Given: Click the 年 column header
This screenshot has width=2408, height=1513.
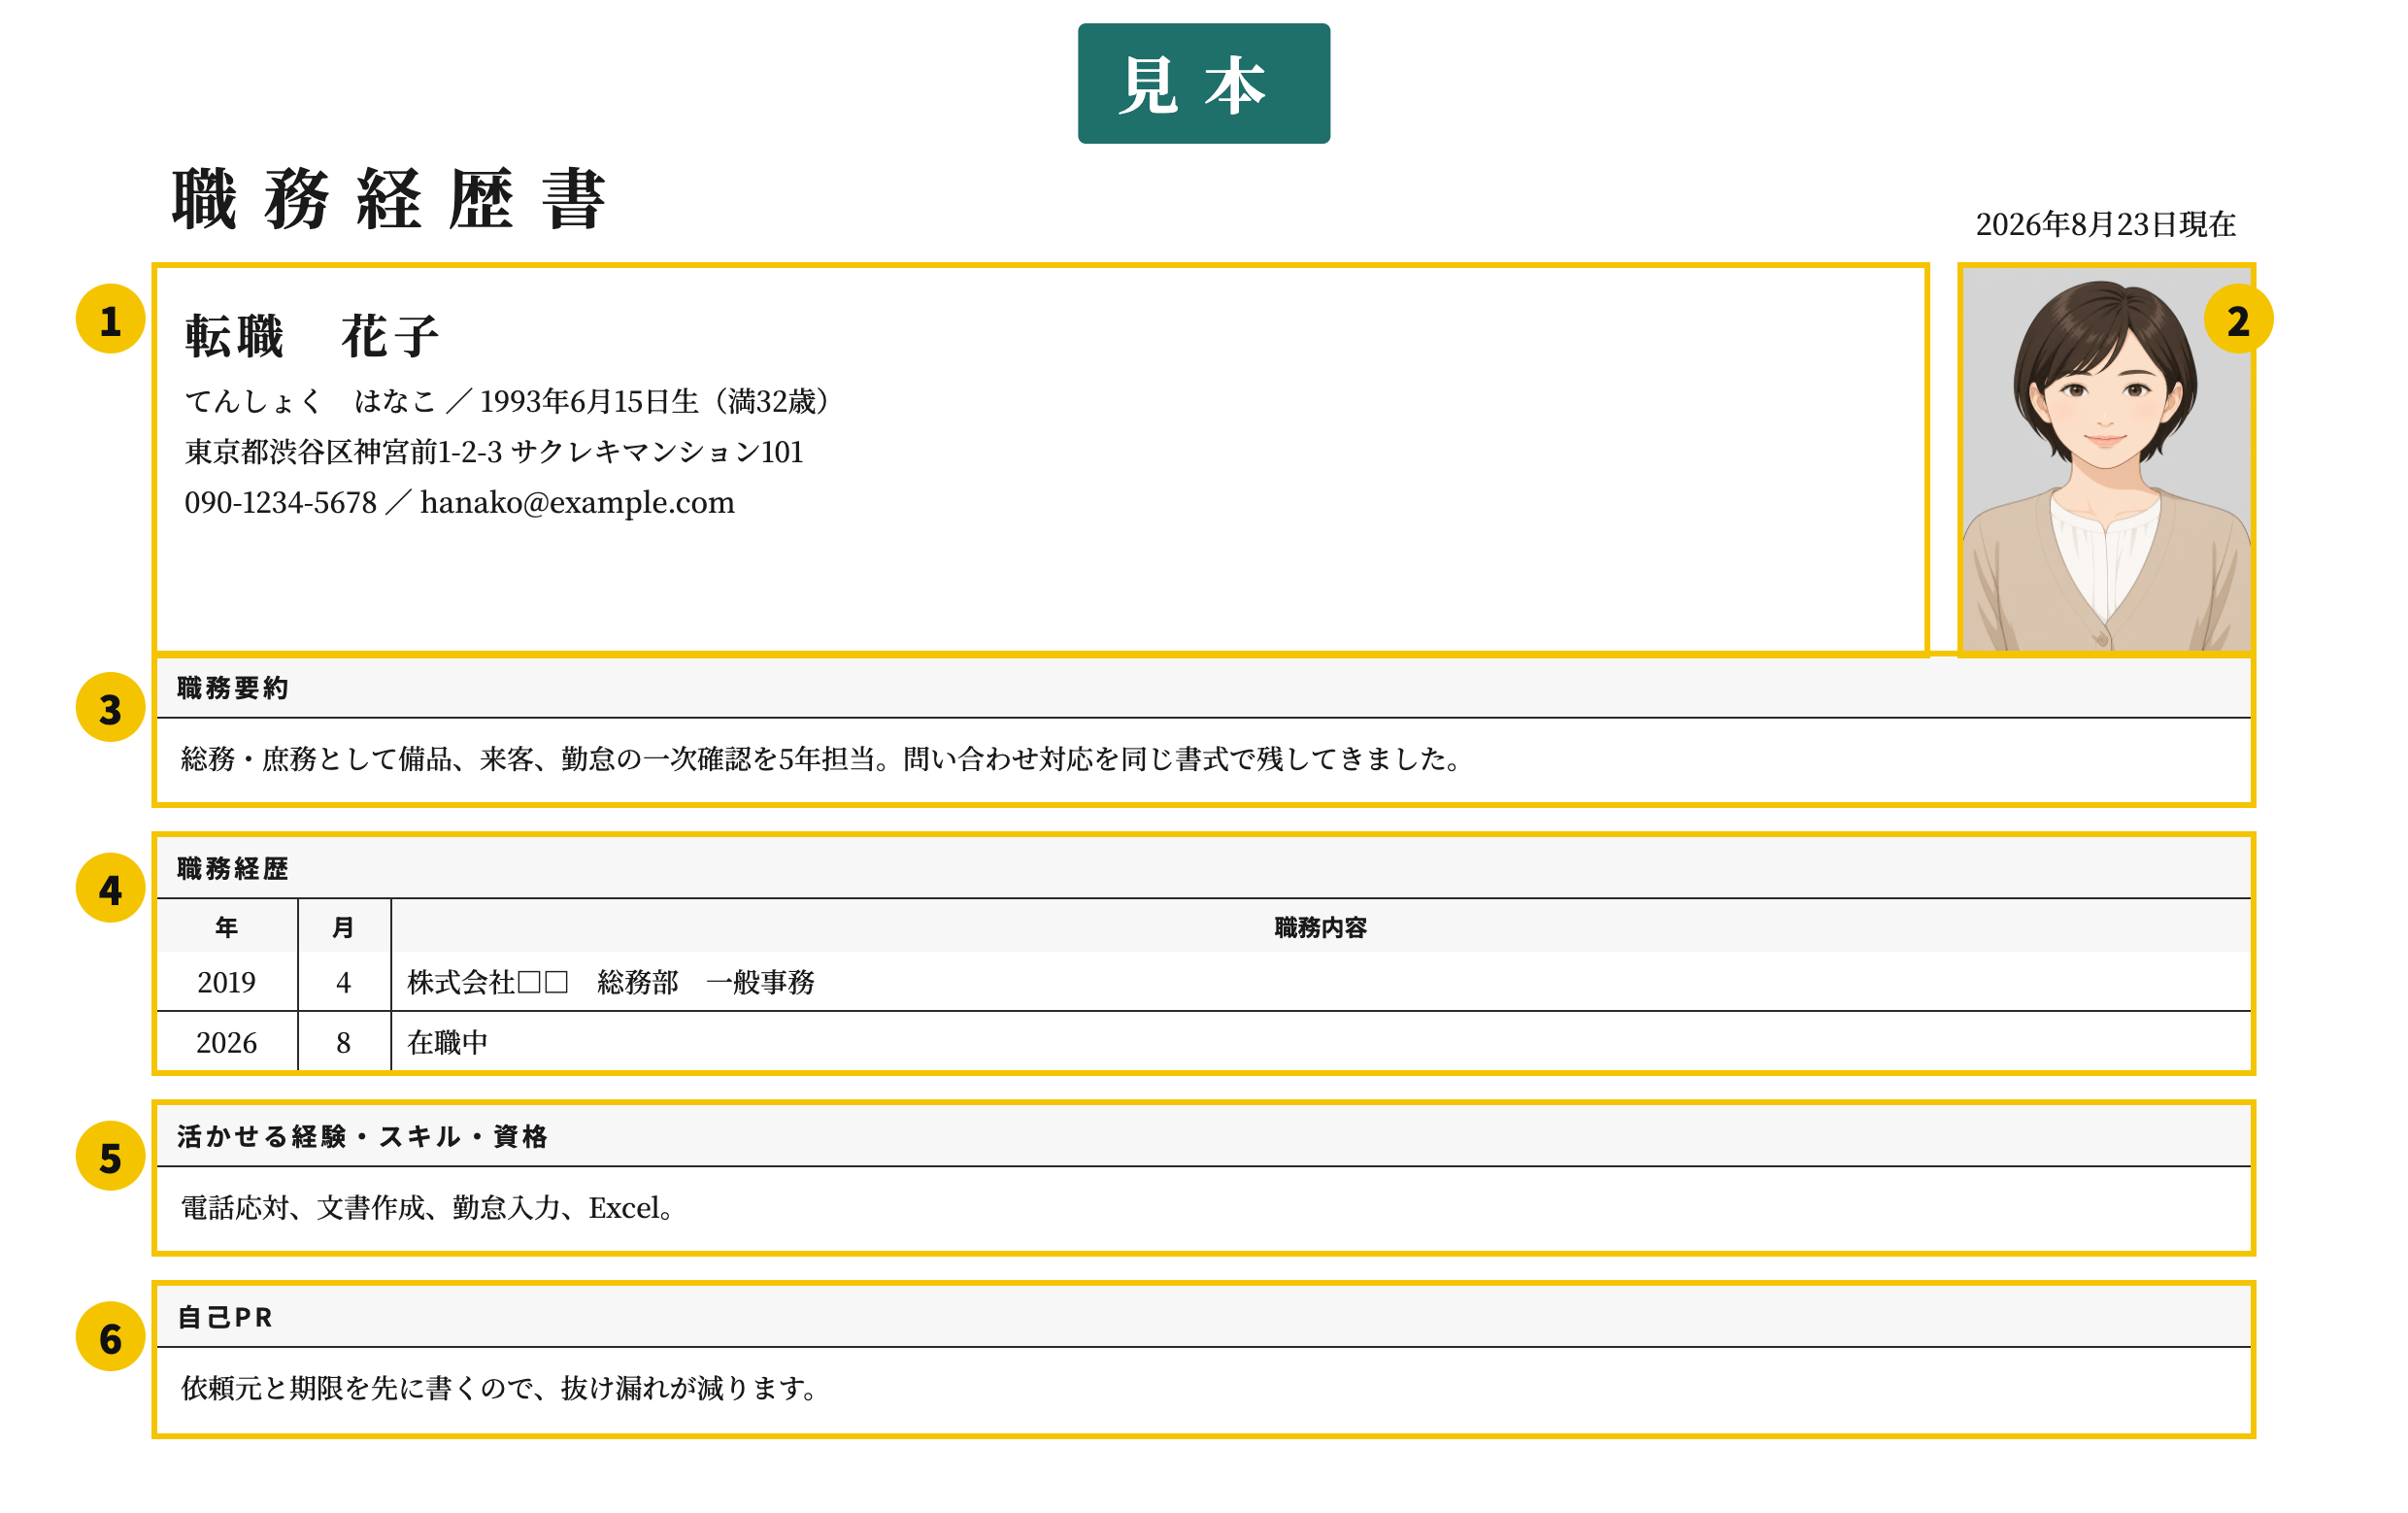Looking at the screenshot, I should tap(227, 927).
